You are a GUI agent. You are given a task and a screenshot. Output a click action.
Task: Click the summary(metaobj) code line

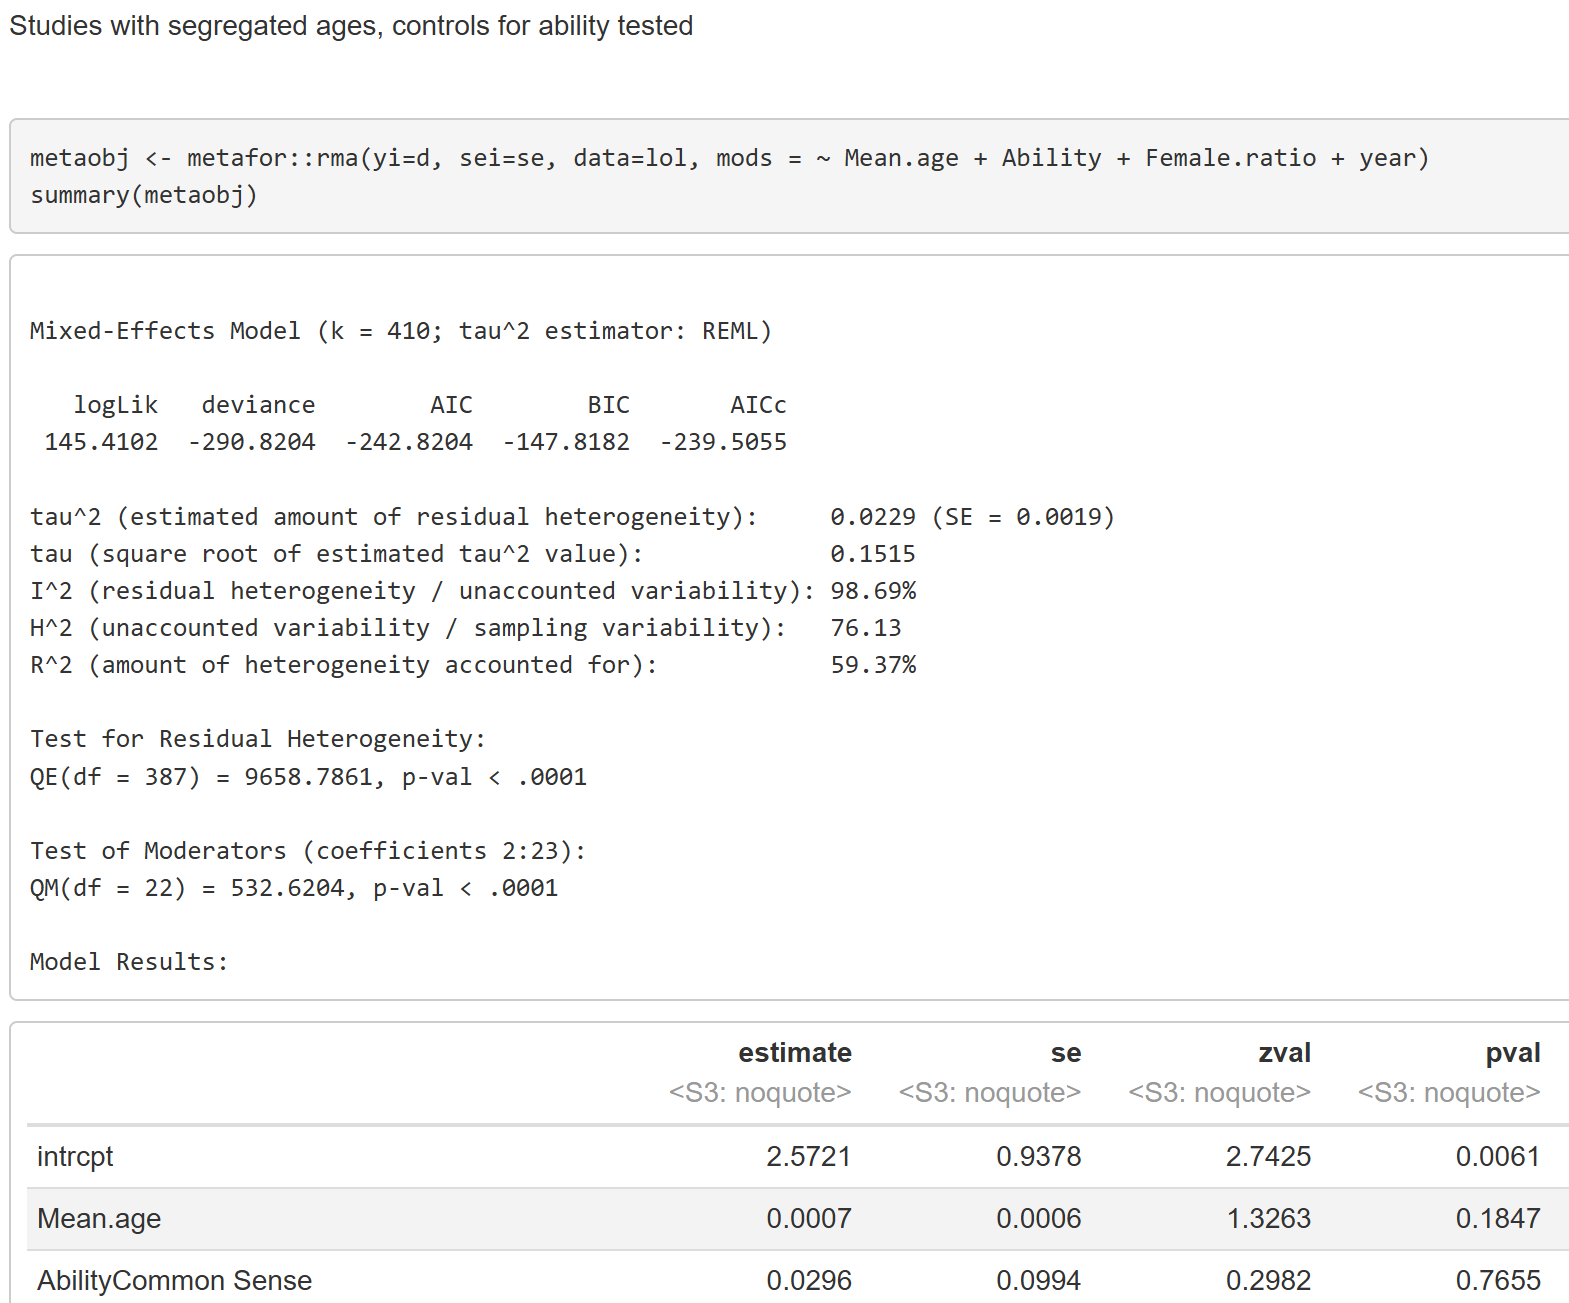144,195
